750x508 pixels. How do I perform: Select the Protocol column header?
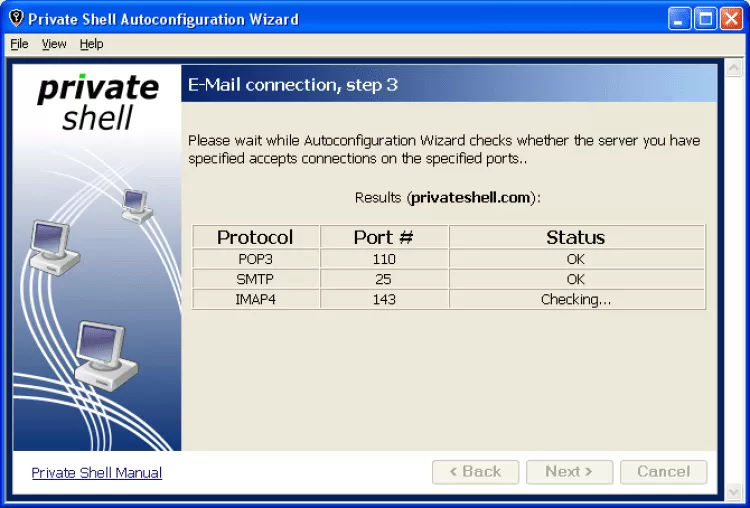click(x=255, y=237)
